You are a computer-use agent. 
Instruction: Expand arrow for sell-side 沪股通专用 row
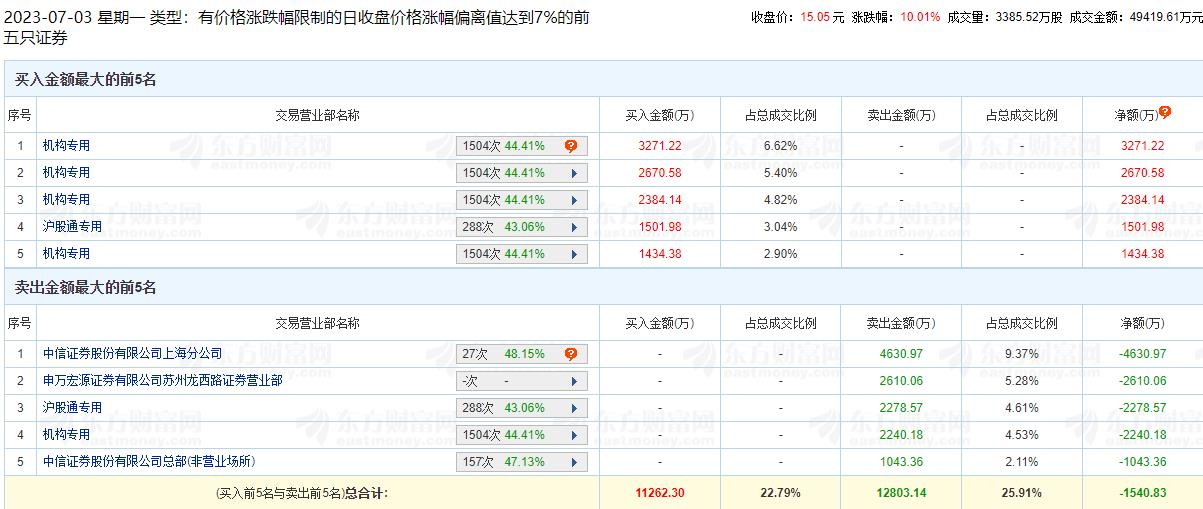573,408
